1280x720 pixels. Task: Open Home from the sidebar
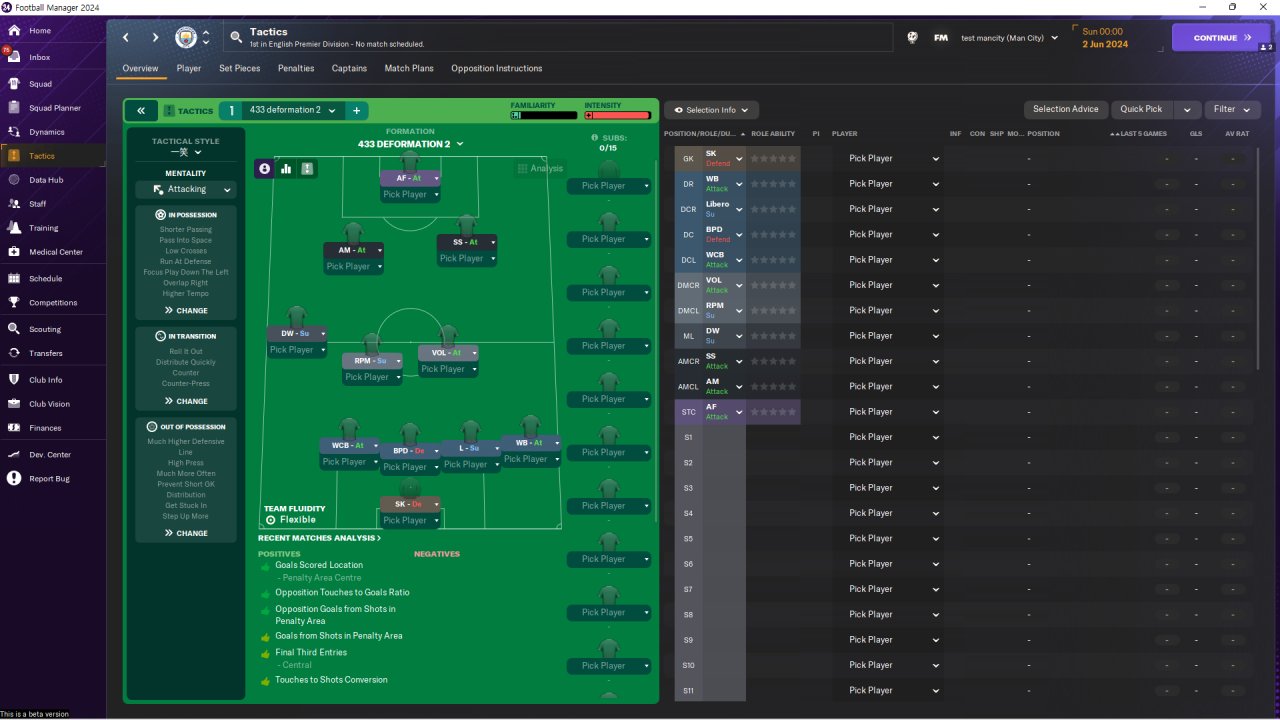click(40, 31)
